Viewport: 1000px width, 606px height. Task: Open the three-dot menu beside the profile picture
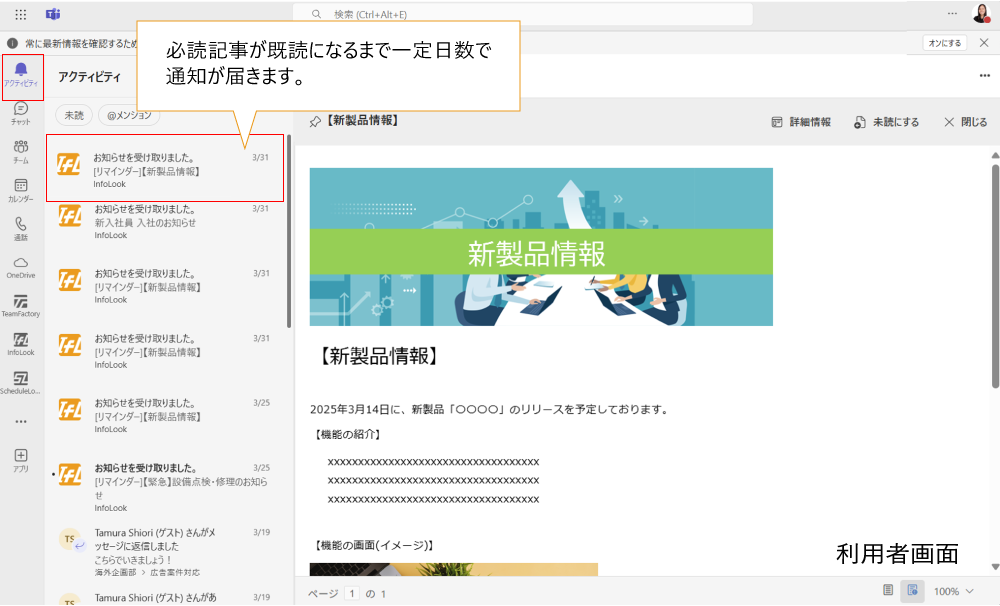coord(952,13)
